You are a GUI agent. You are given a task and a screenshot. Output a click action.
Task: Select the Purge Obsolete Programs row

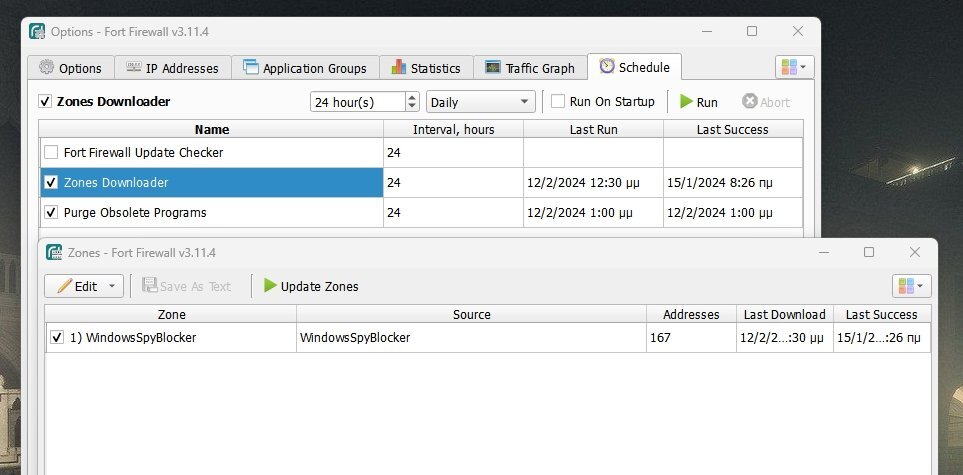(x=421, y=213)
